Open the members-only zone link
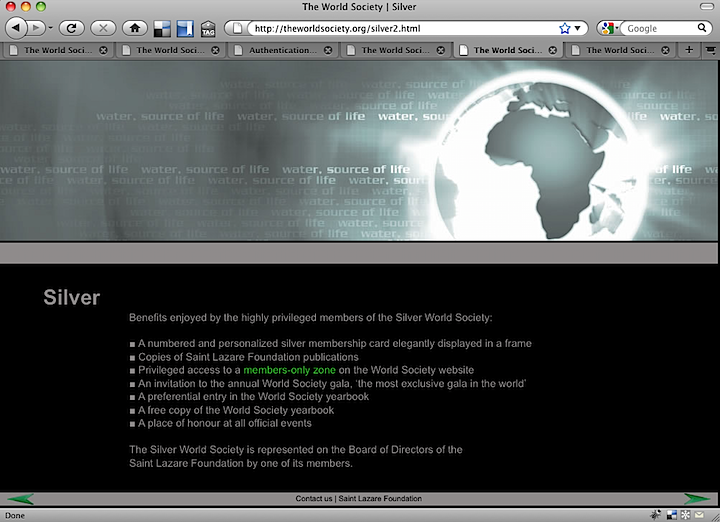 pos(289,370)
